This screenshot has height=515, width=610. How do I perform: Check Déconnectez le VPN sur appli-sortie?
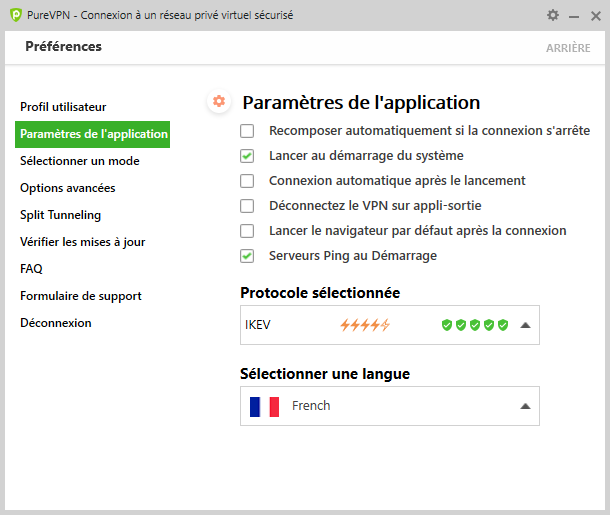click(x=247, y=206)
